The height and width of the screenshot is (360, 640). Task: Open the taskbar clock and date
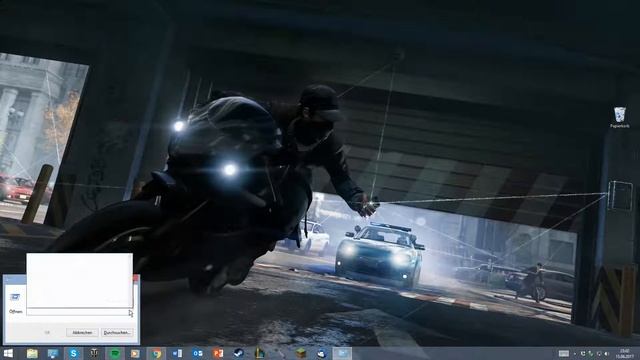click(624, 353)
